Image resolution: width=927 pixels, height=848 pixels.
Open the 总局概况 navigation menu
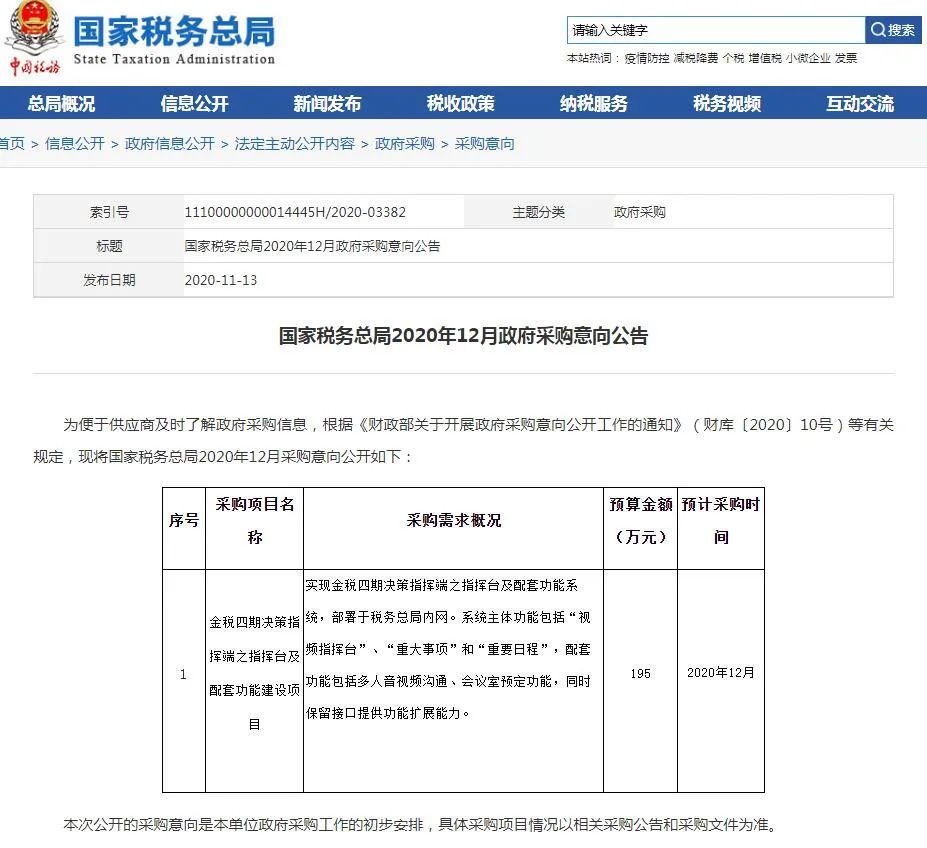61,103
